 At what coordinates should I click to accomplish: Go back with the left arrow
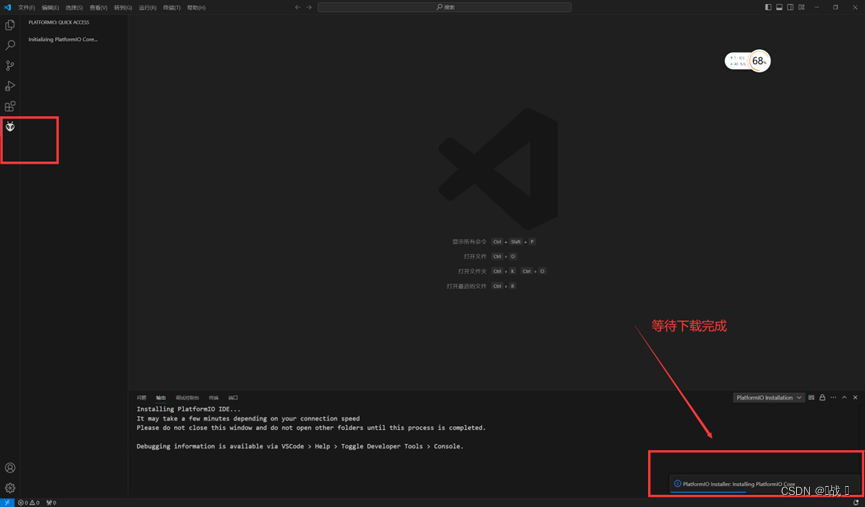click(297, 7)
